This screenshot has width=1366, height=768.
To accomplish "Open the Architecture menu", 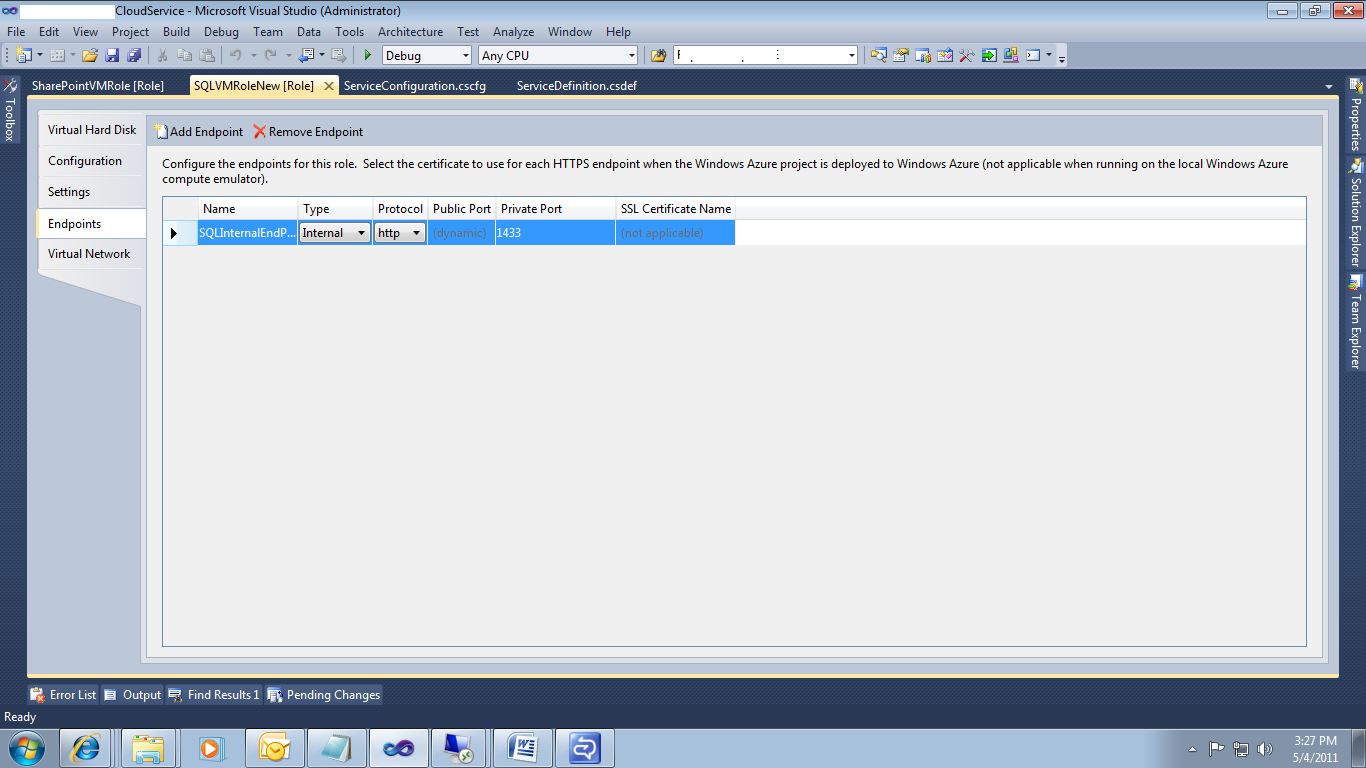I will tap(410, 31).
